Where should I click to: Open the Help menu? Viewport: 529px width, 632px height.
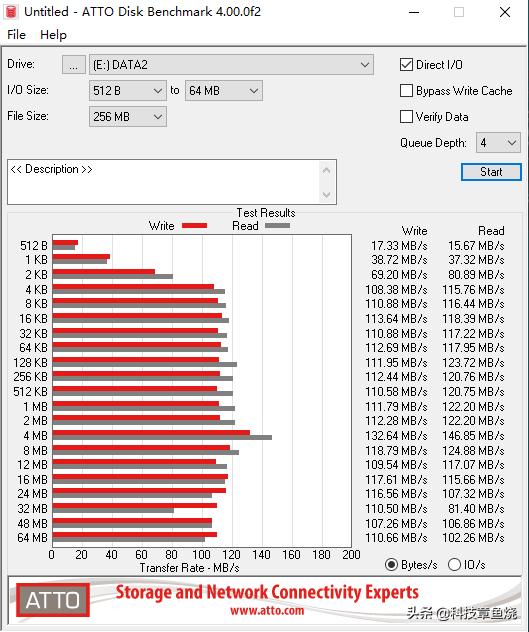click(53, 35)
